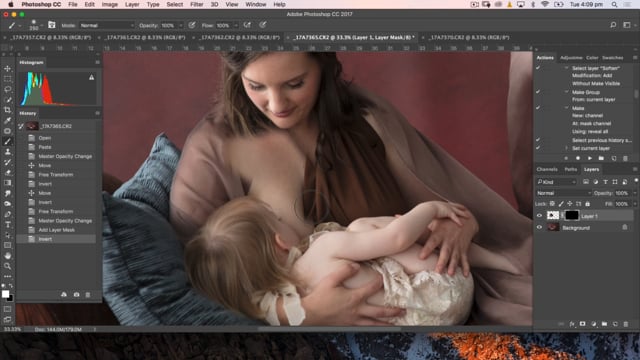Switch to the Swatches tab
This screenshot has width=640, height=360.
click(612, 58)
